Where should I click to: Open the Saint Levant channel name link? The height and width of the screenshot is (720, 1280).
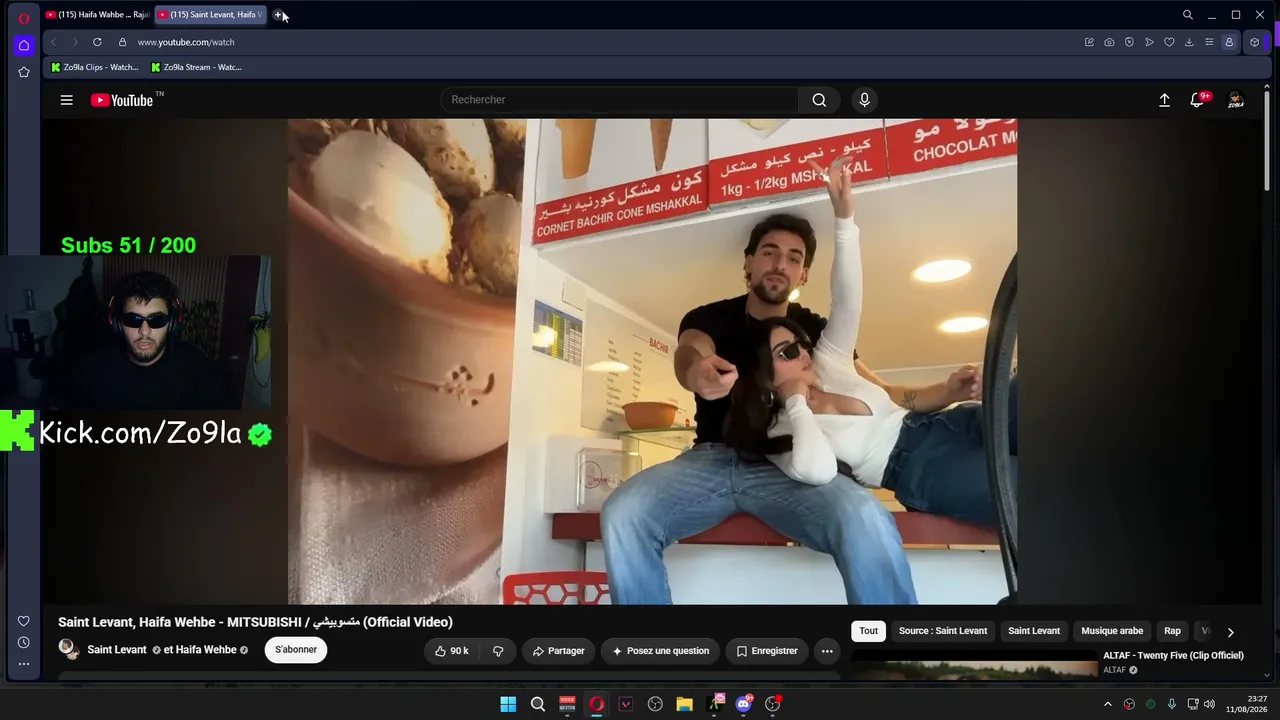(x=117, y=650)
